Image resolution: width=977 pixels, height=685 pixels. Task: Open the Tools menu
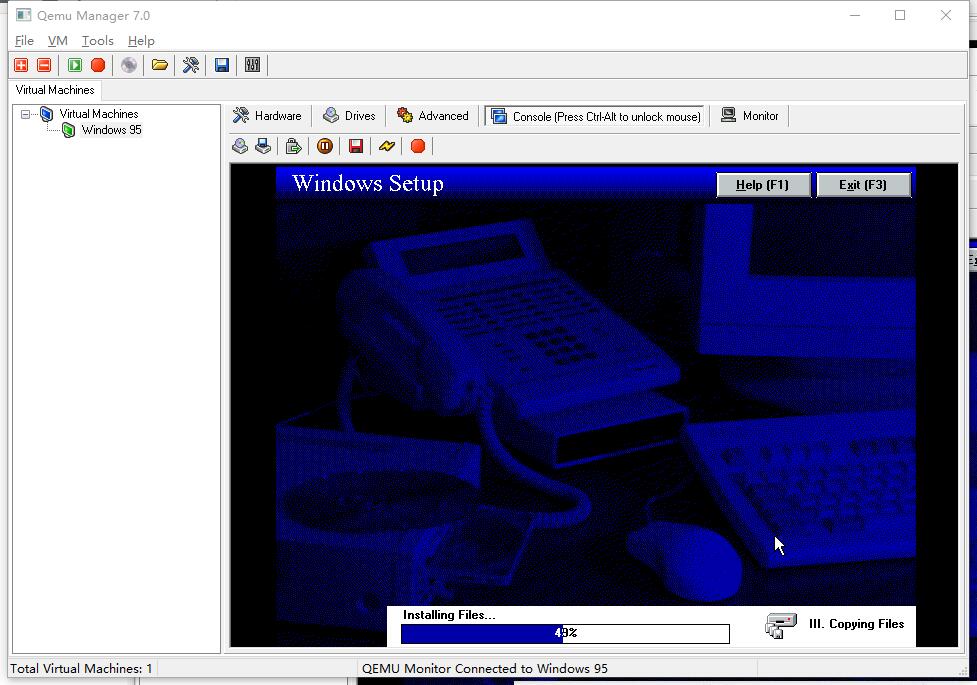pyautogui.click(x=98, y=41)
